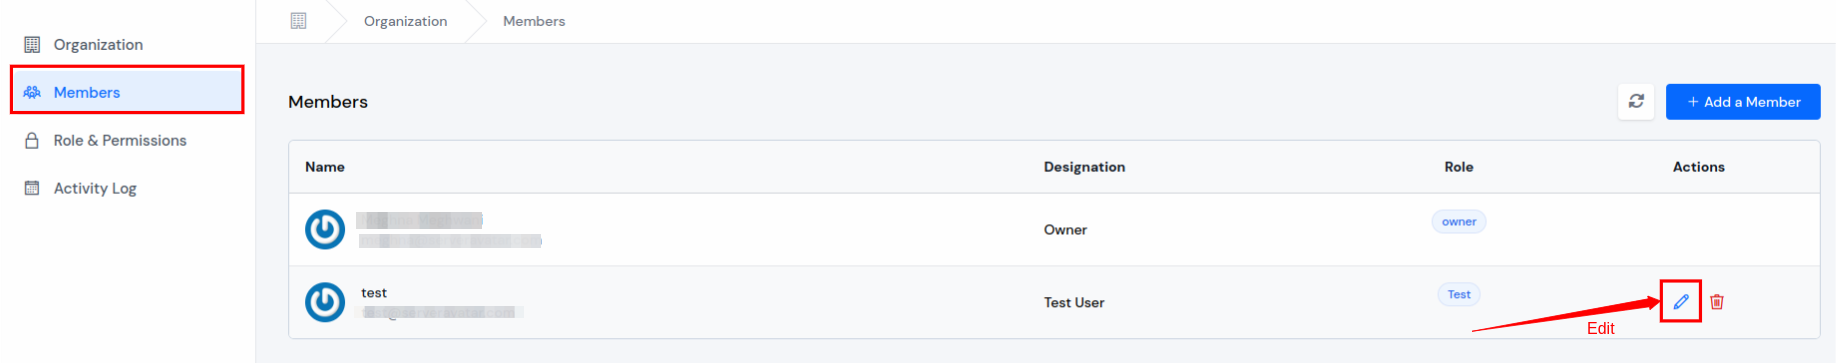This screenshot has width=1837, height=363.
Task: Click the refresh members list icon
Action: (1636, 101)
